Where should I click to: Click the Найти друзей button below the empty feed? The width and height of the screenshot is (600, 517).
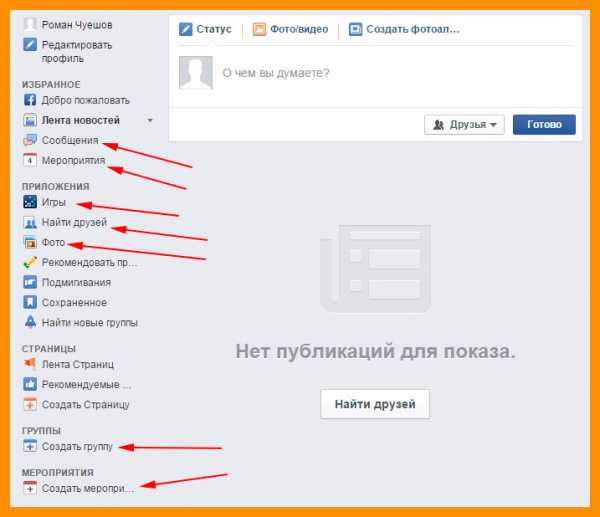(x=375, y=404)
